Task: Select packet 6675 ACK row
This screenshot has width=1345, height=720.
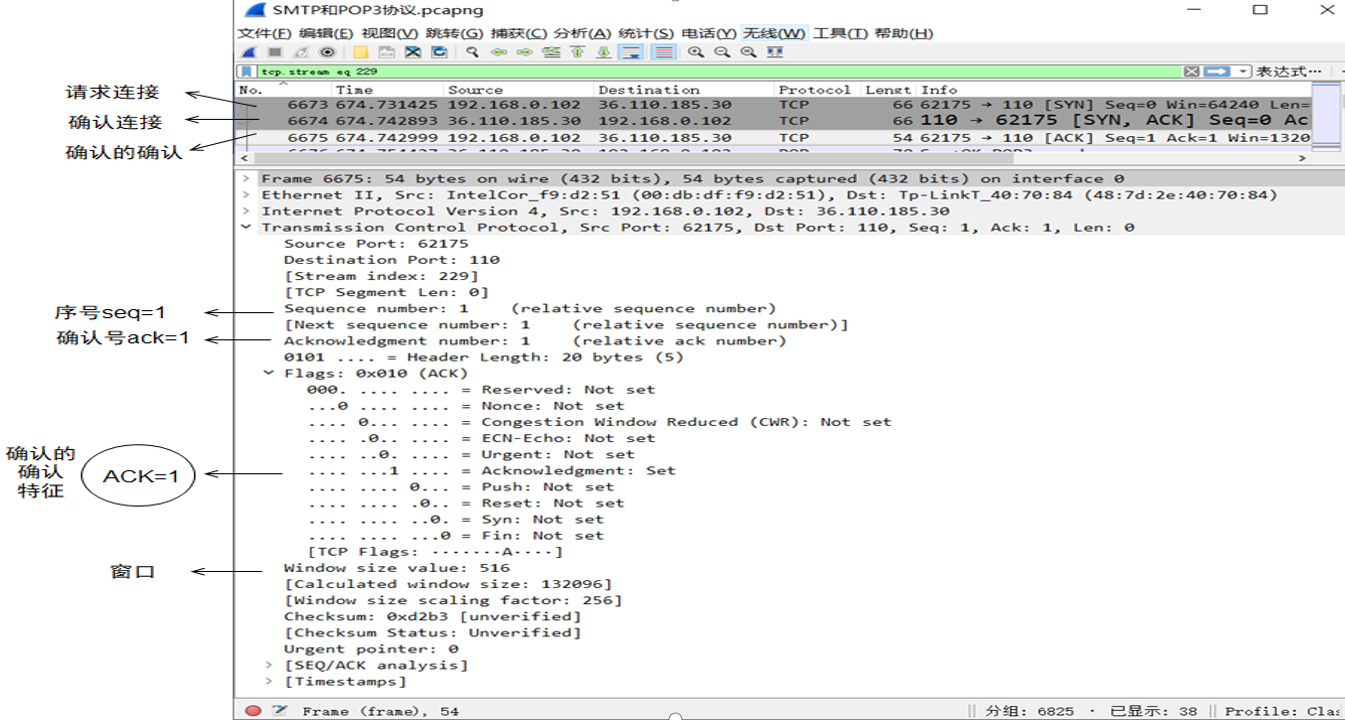Action: coord(774,138)
